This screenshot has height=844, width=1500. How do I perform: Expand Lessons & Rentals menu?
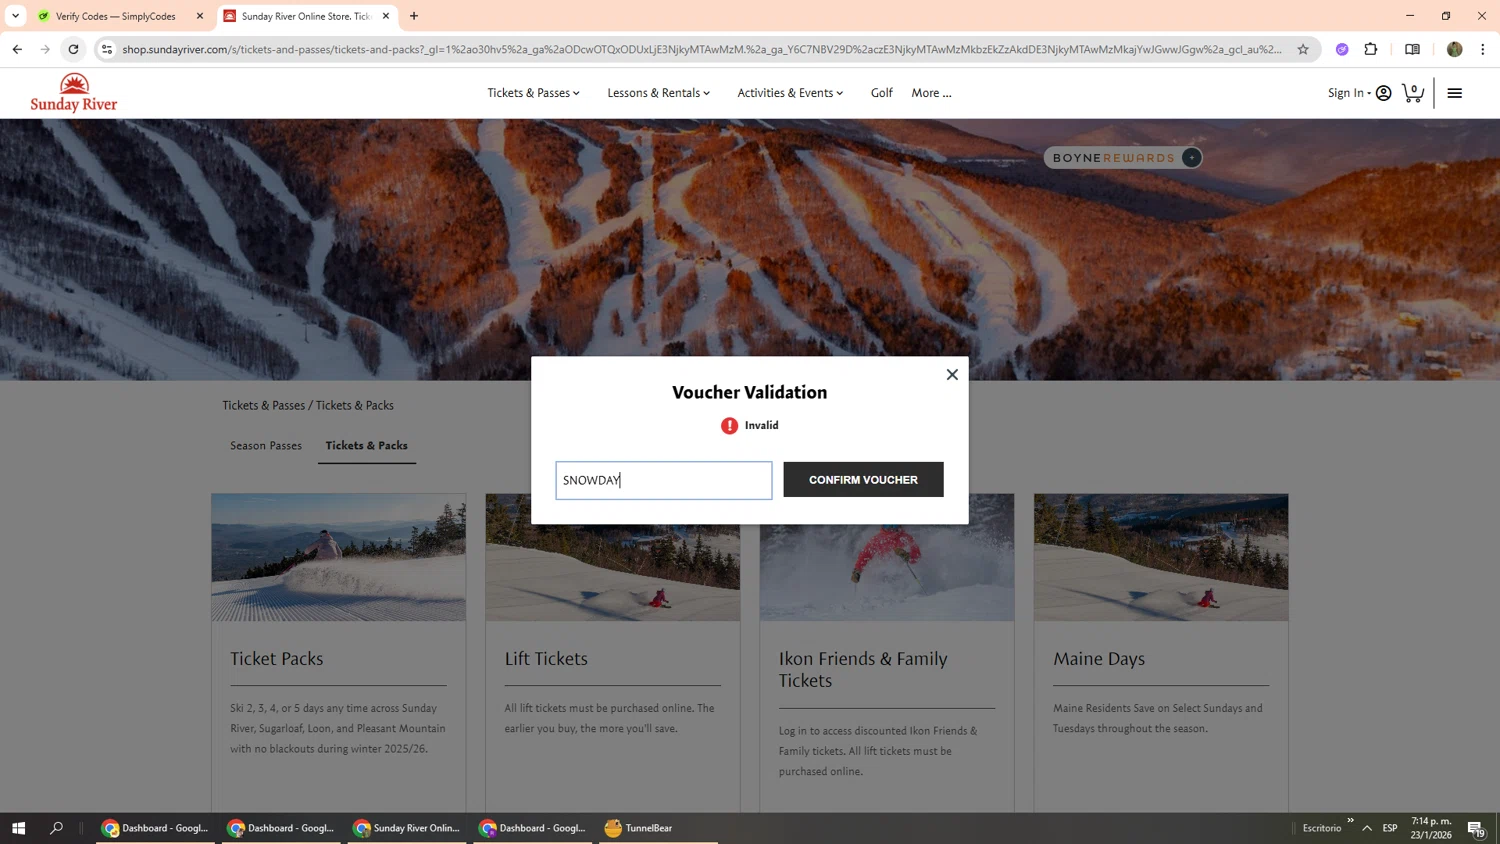click(x=658, y=93)
